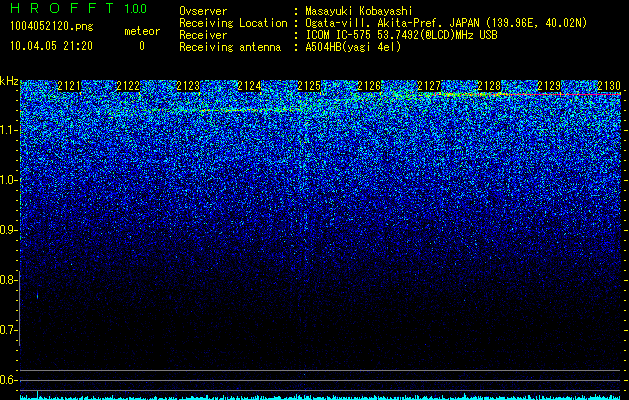The image size is (629, 400).
Task: Click the 2129 time marker
Action: click(549, 86)
